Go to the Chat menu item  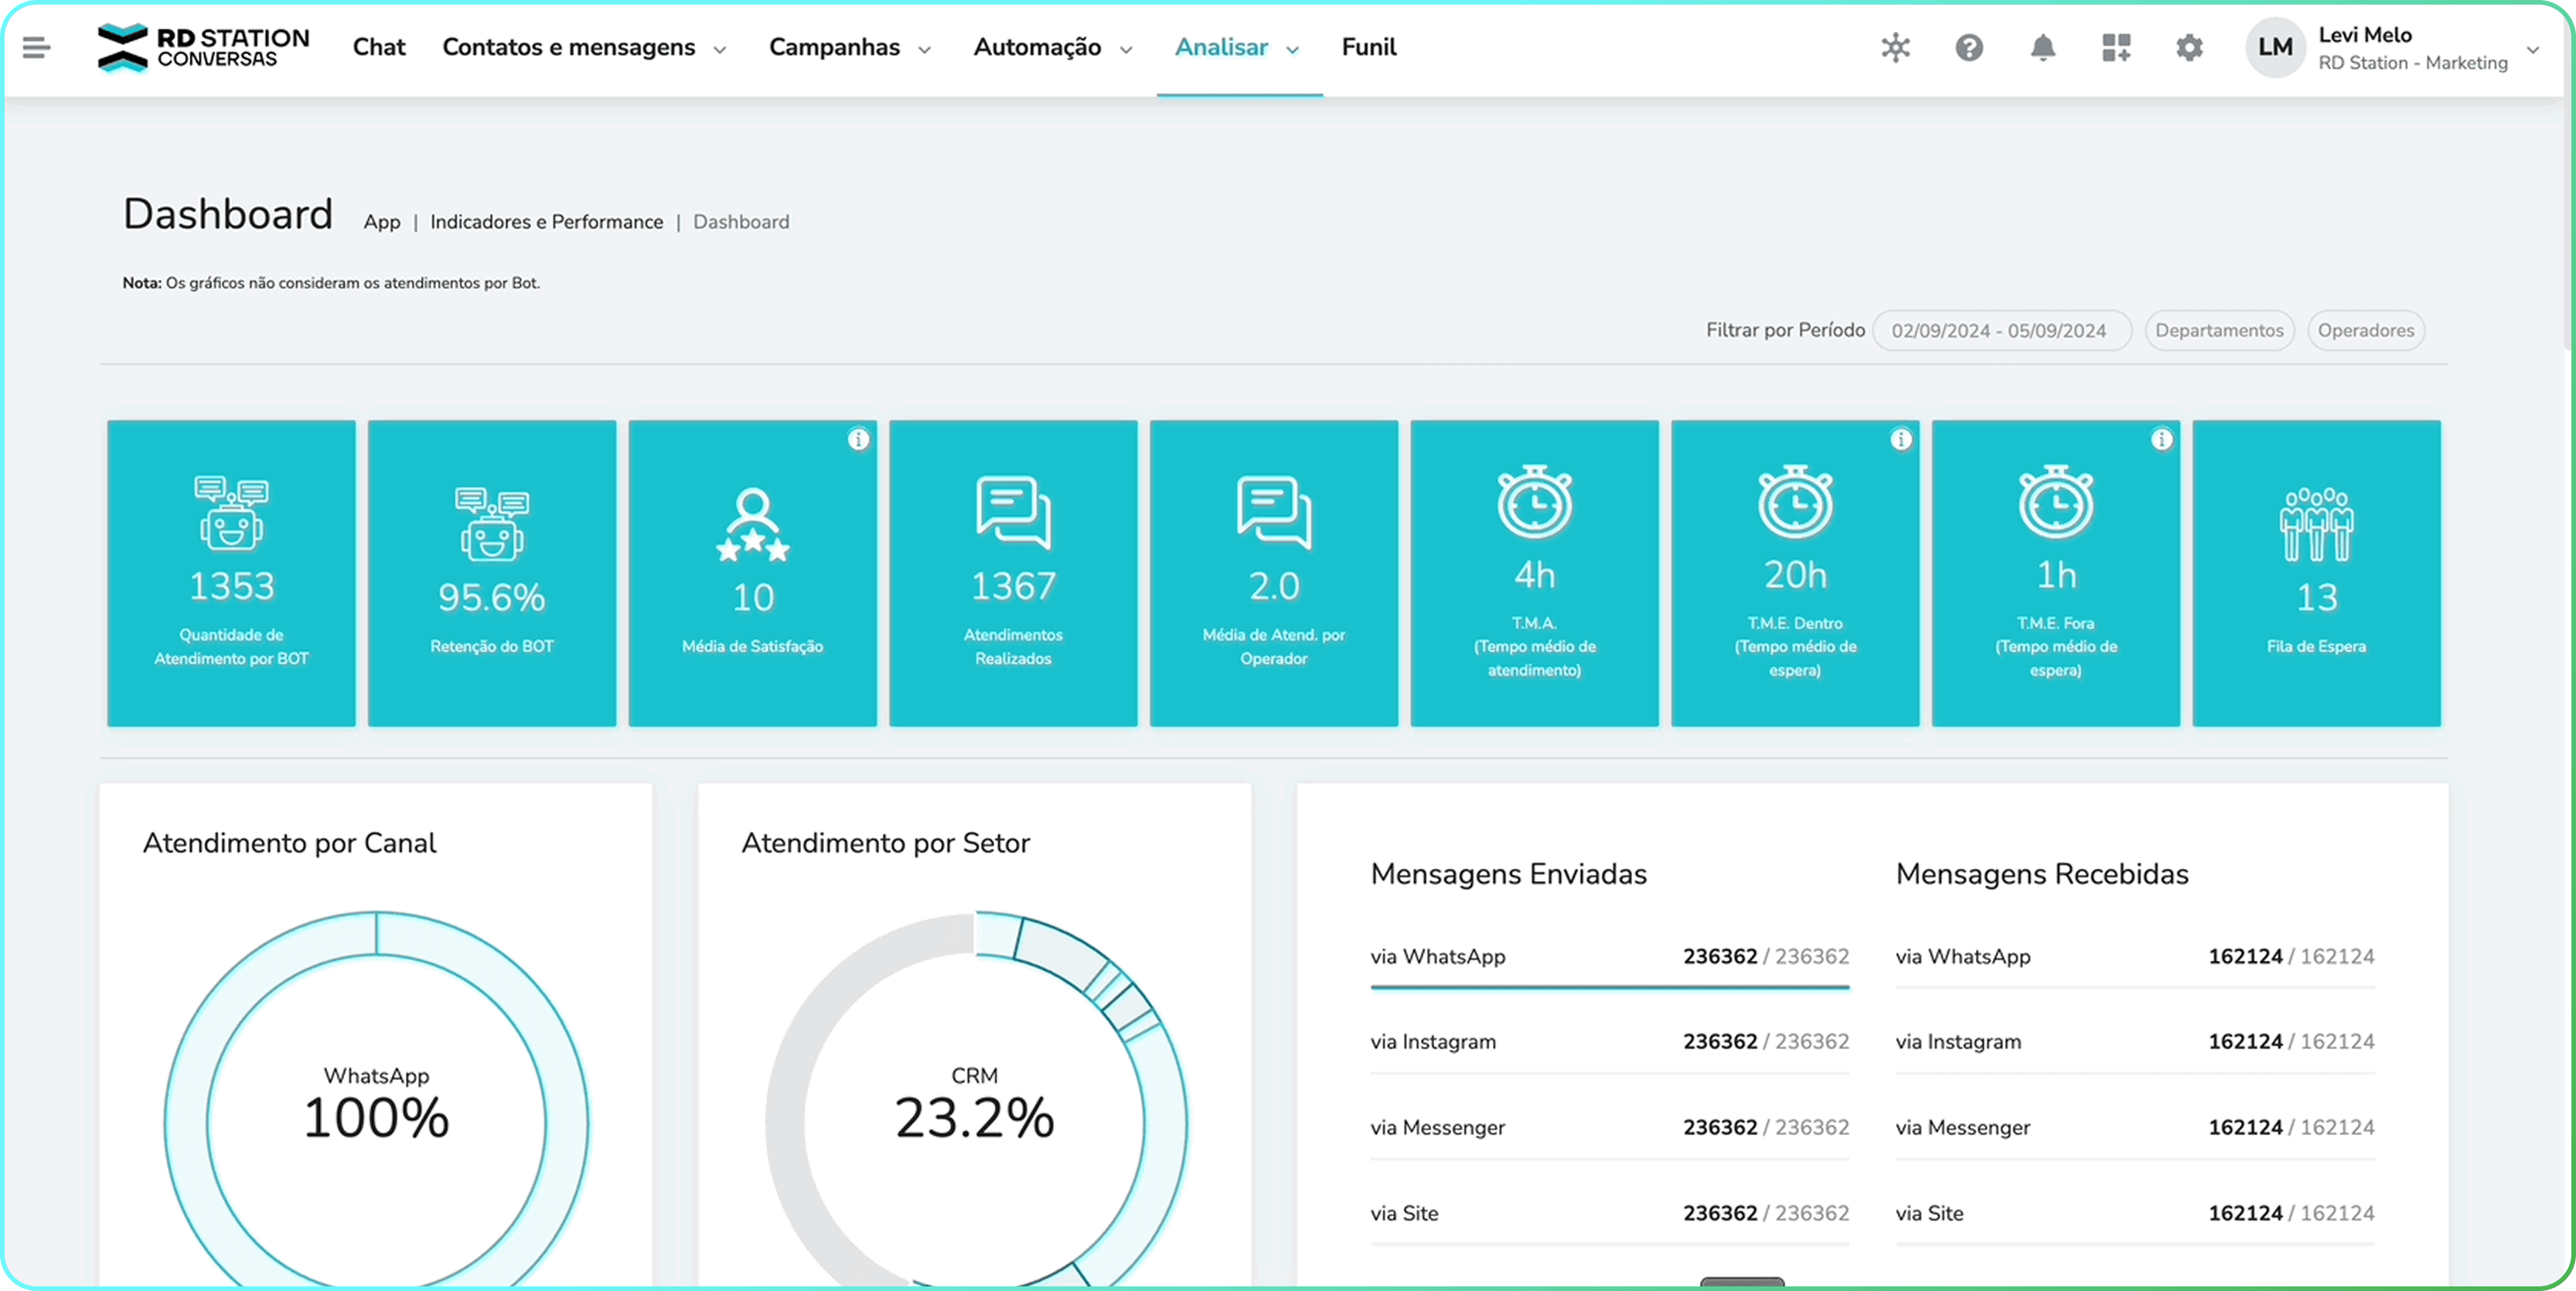pyautogui.click(x=378, y=47)
